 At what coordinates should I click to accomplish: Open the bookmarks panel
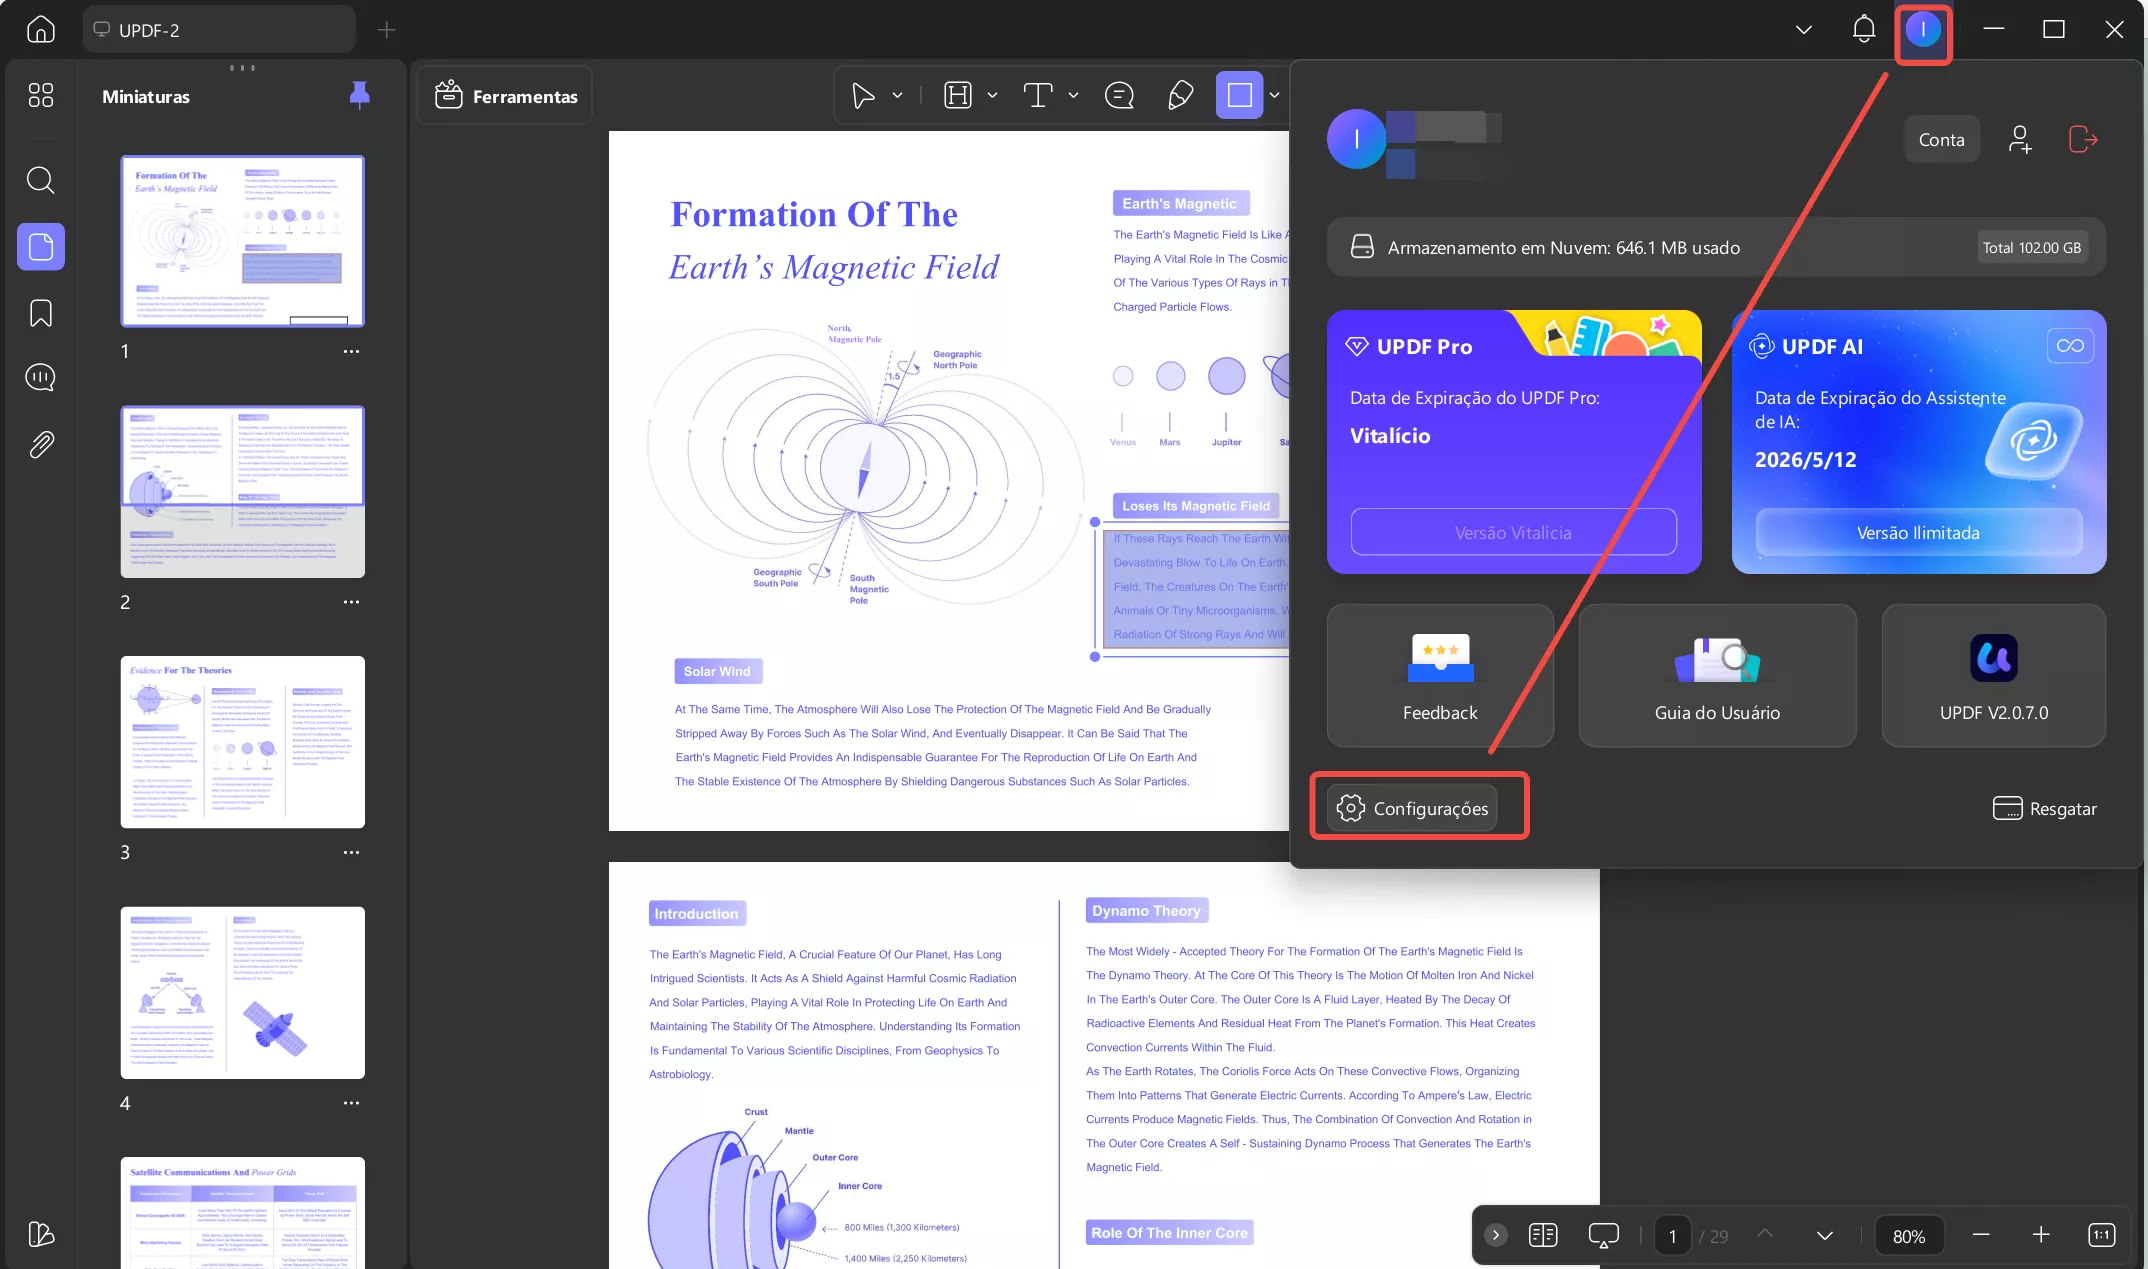[x=40, y=313]
